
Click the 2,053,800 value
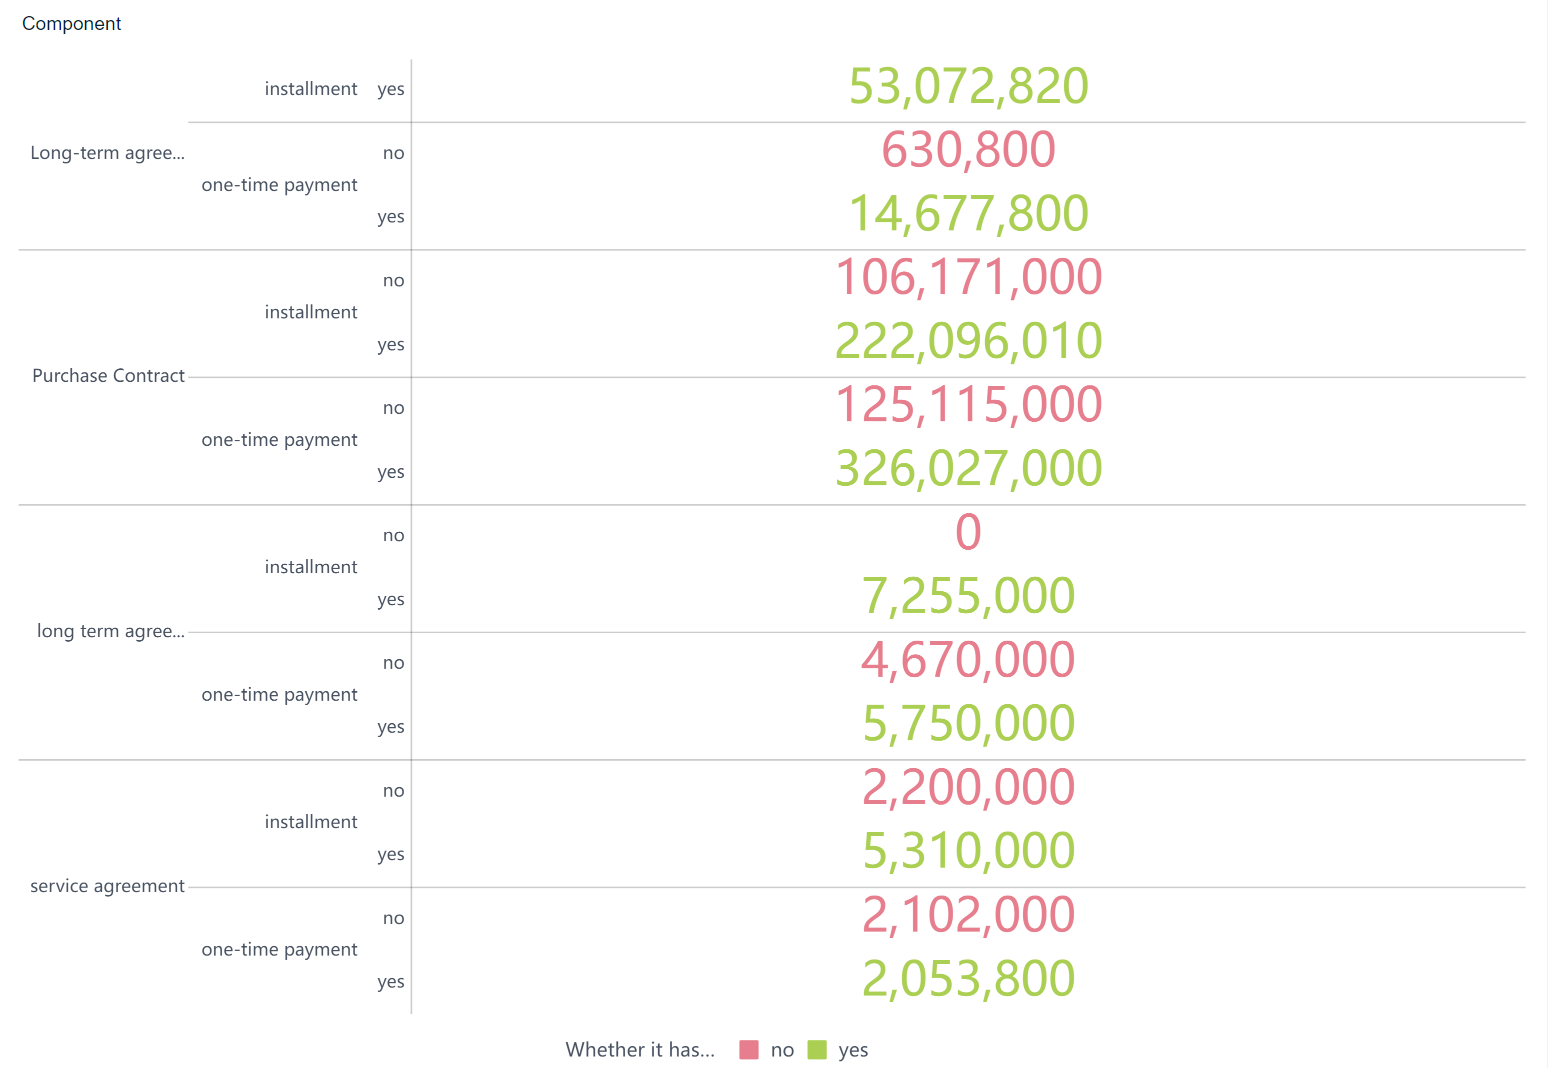click(968, 979)
